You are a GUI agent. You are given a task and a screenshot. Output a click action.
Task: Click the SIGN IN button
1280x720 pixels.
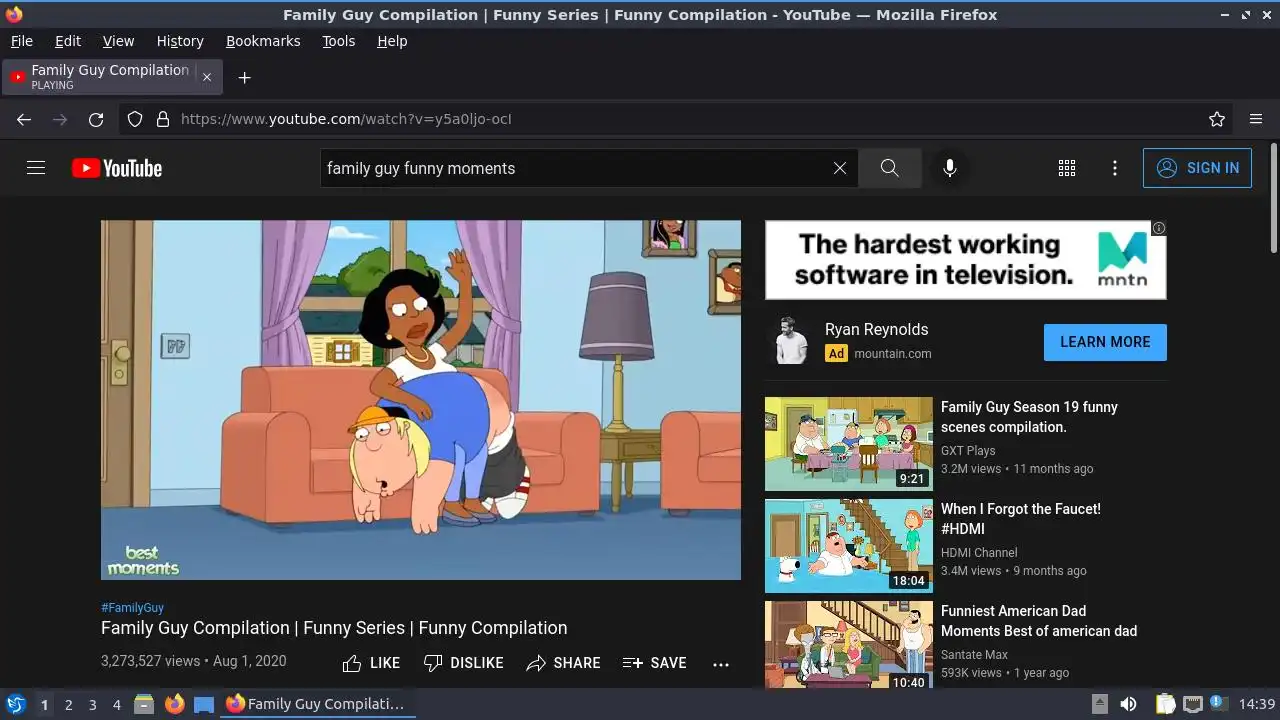pos(1197,168)
